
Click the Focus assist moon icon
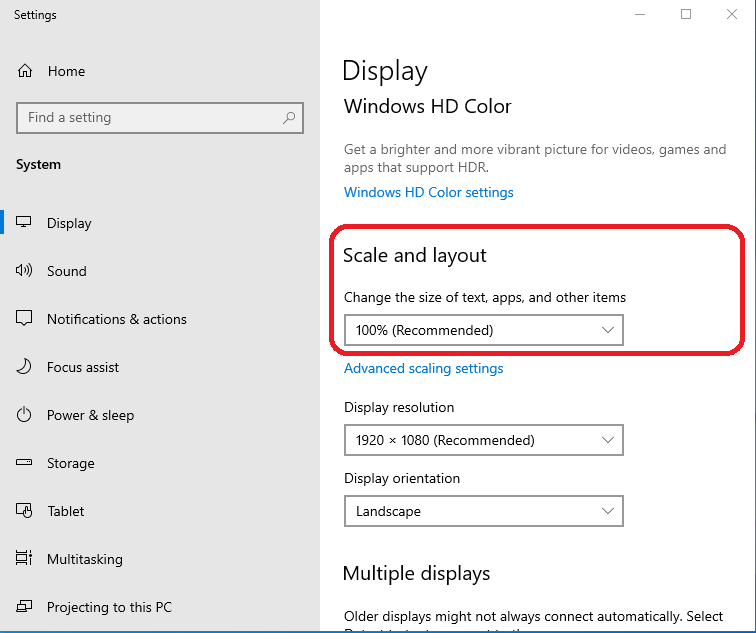(25, 367)
